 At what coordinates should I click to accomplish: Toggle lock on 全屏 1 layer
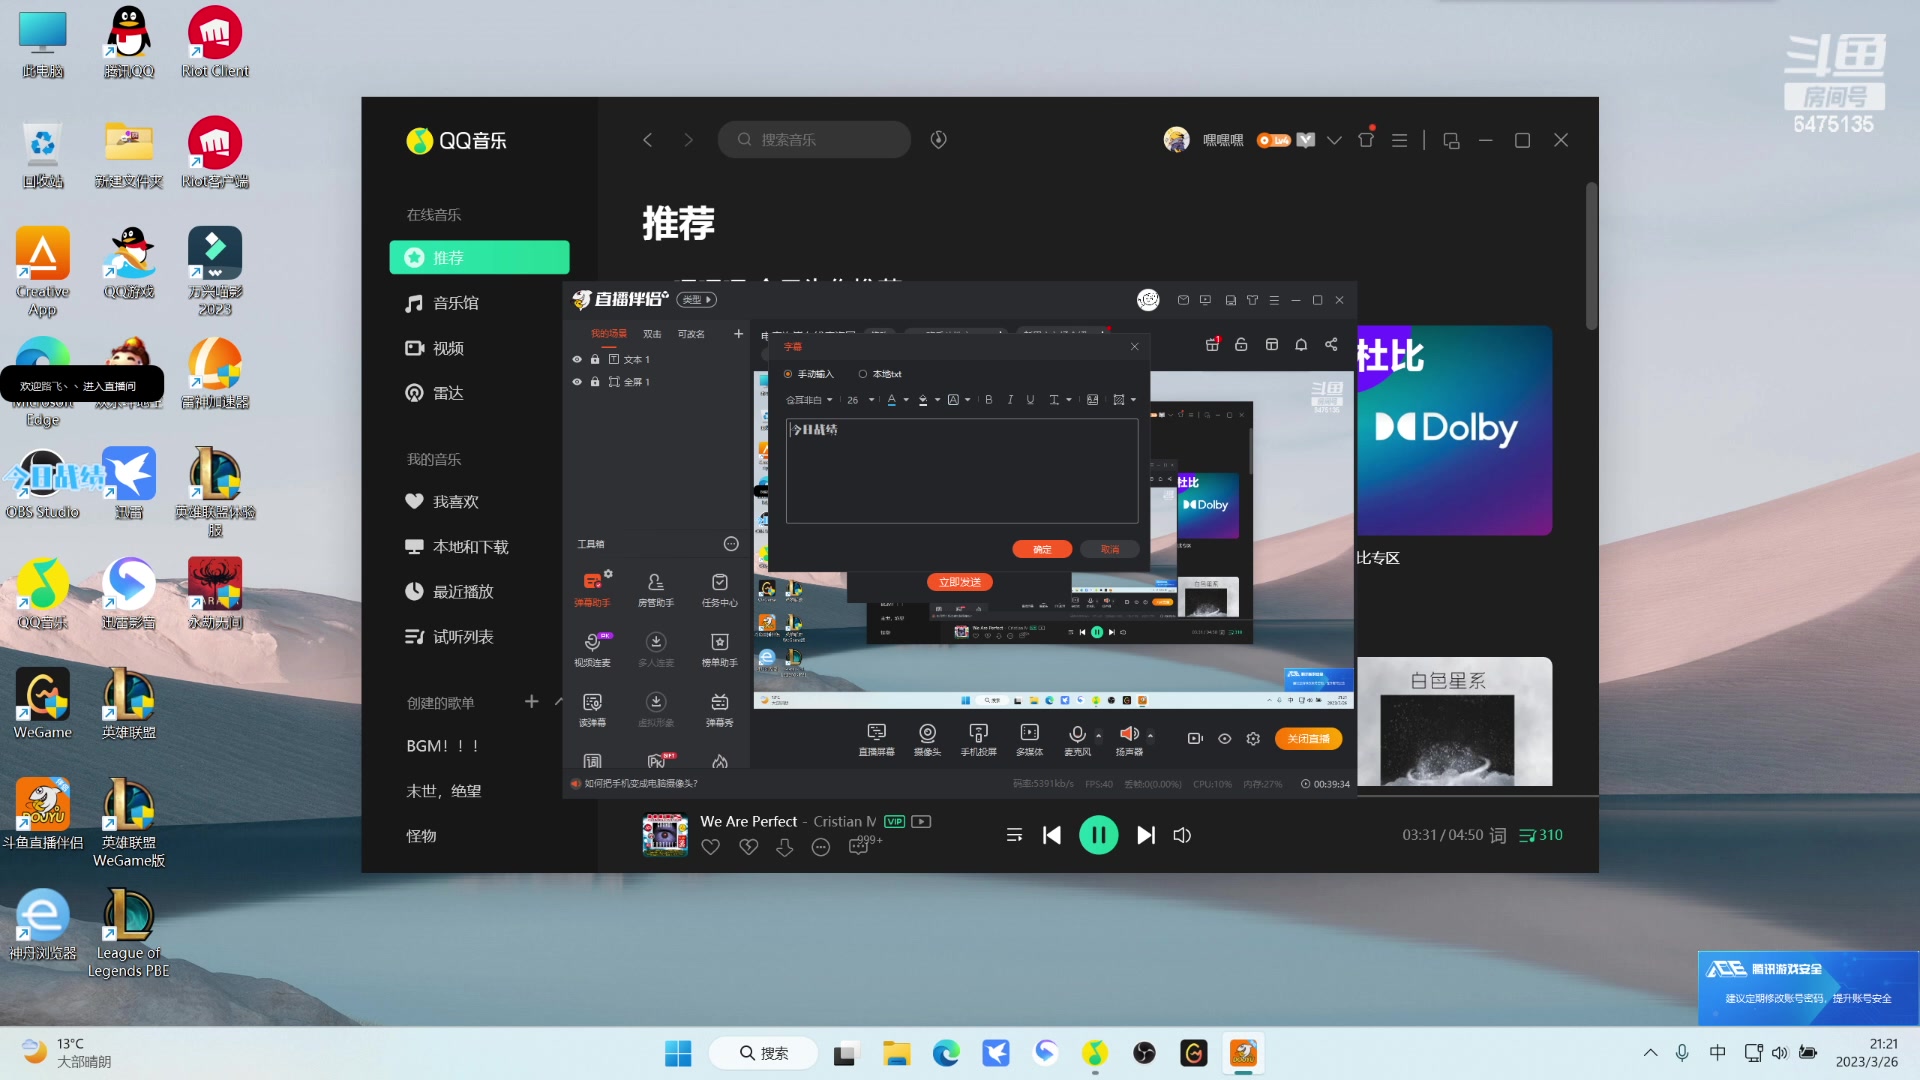(595, 382)
